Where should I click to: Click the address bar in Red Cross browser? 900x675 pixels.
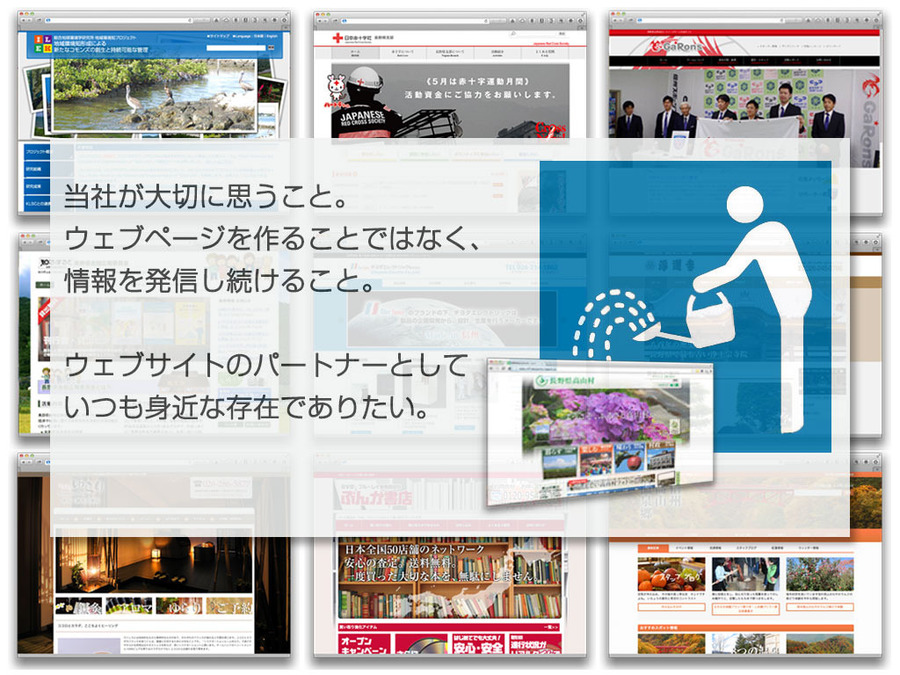[x=450, y=20]
